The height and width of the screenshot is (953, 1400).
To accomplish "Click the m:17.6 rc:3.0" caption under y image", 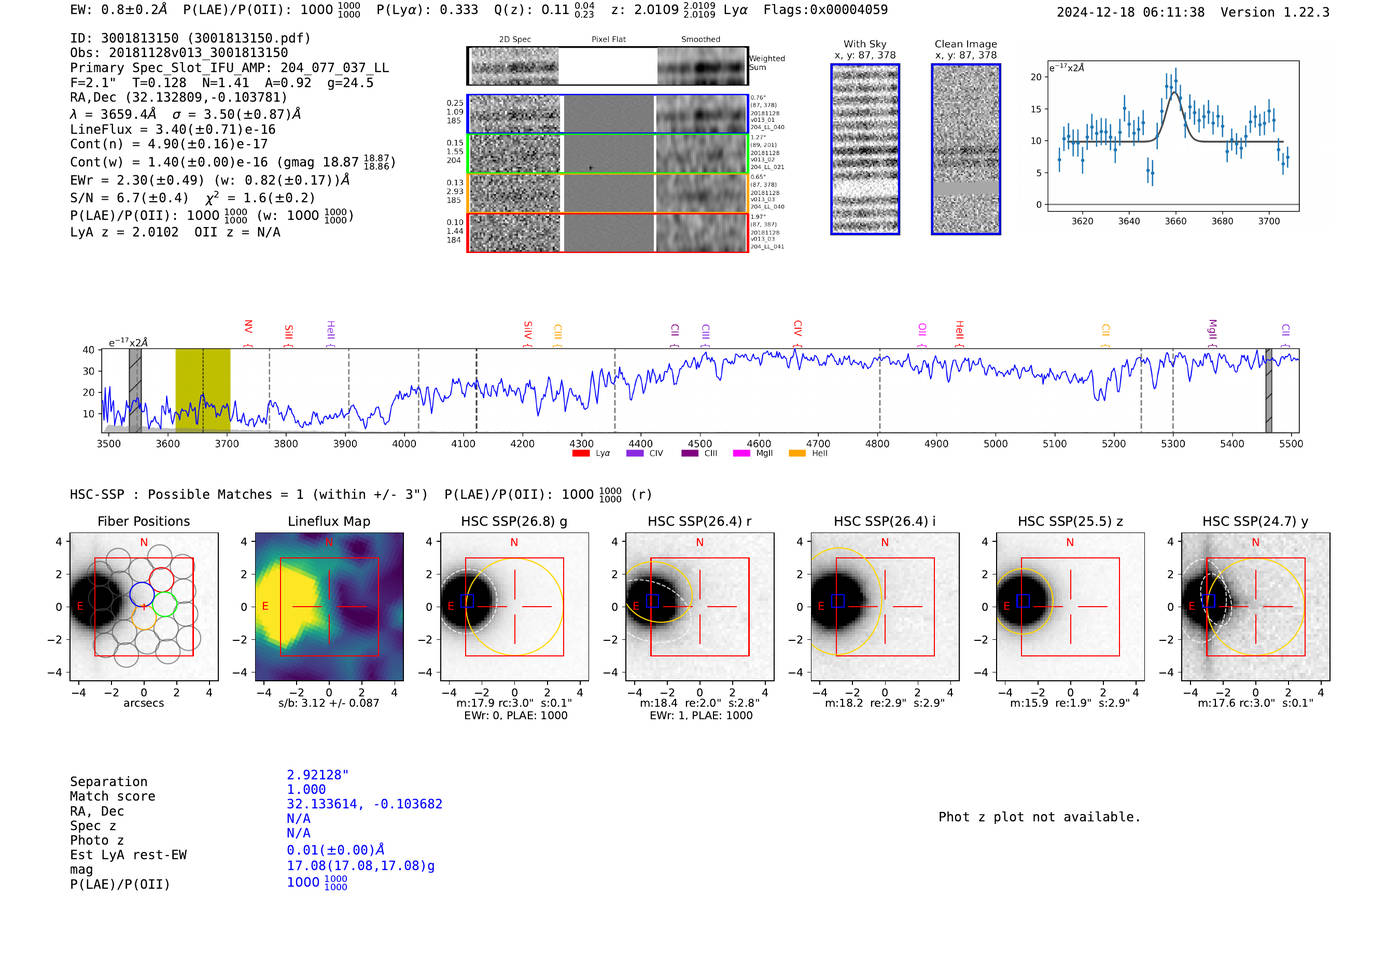I will pos(1256,703).
